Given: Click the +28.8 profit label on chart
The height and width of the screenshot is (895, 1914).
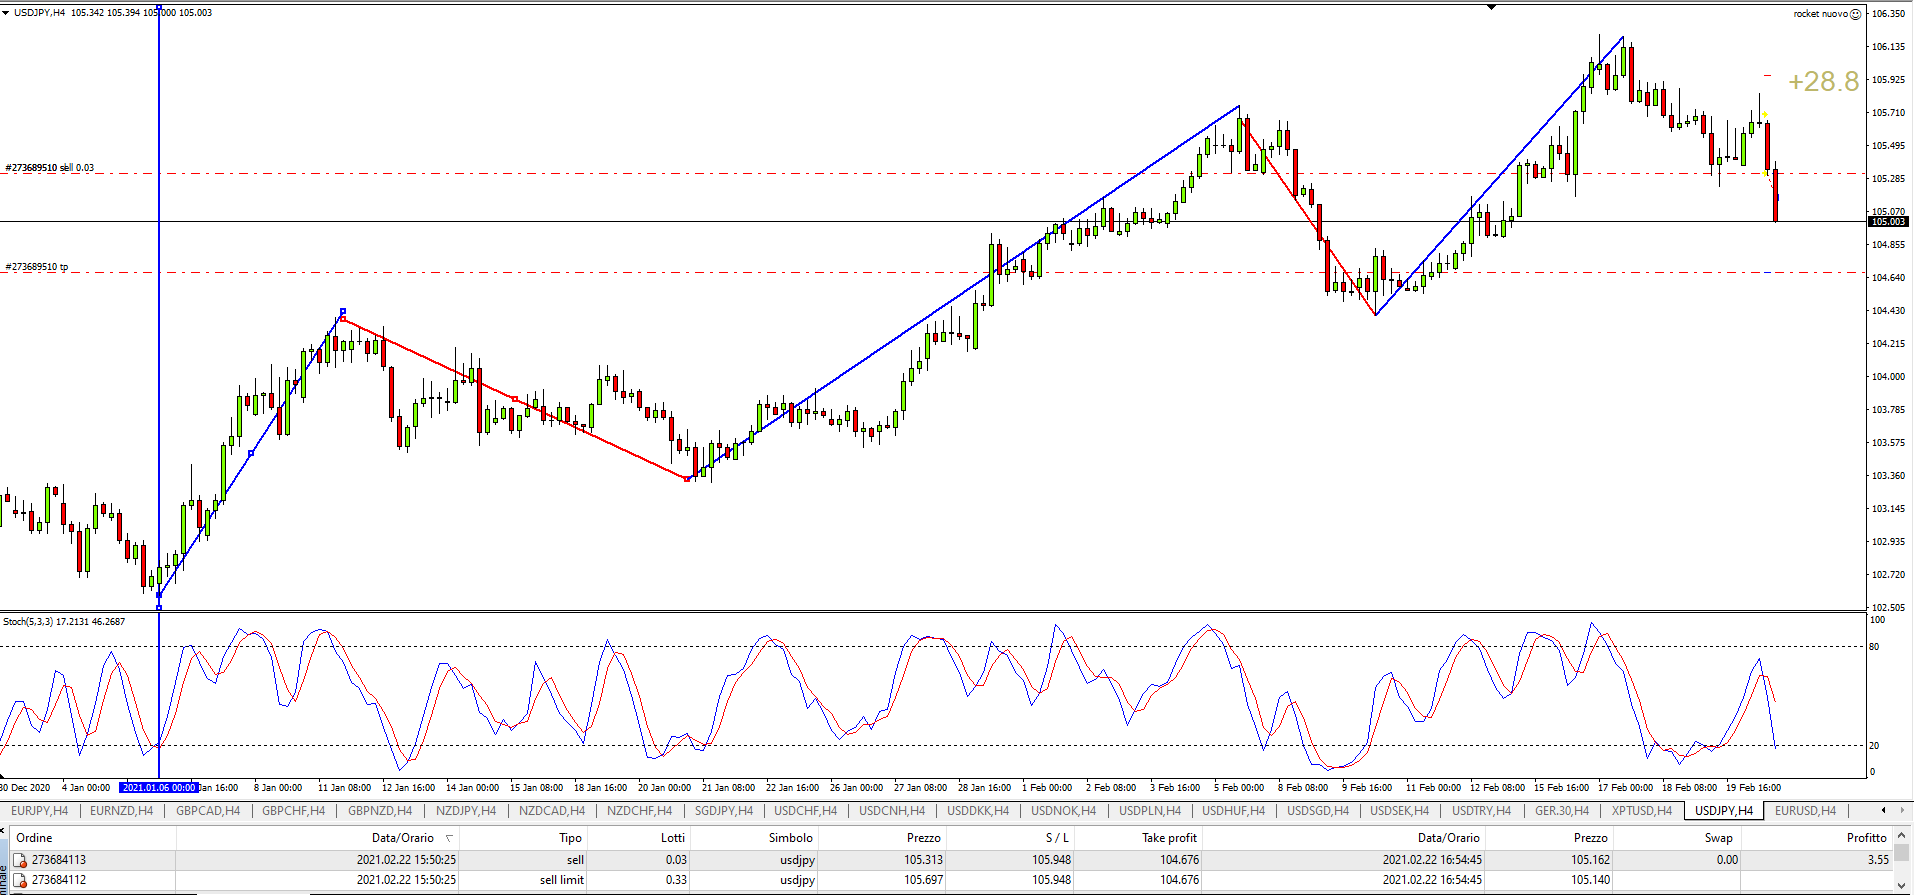Looking at the screenshot, I should [1823, 82].
